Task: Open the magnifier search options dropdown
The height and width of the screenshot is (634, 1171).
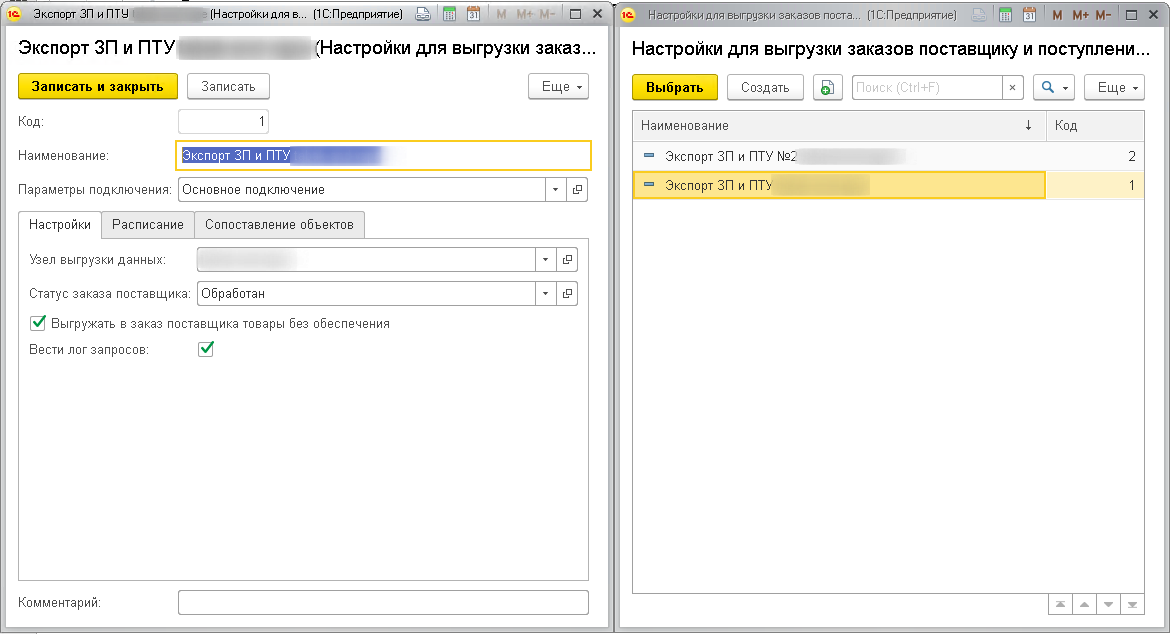Action: pyautogui.click(x=1054, y=88)
